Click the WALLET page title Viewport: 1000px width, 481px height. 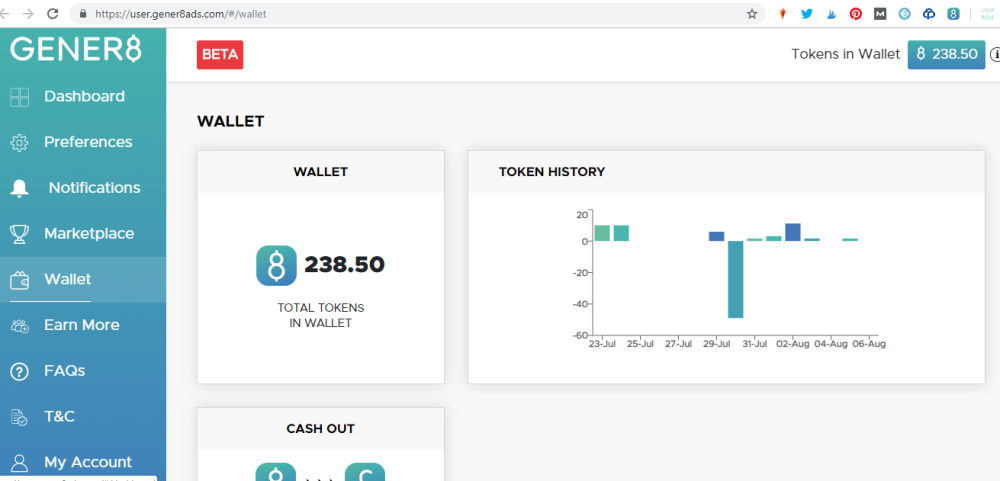pyautogui.click(x=230, y=121)
